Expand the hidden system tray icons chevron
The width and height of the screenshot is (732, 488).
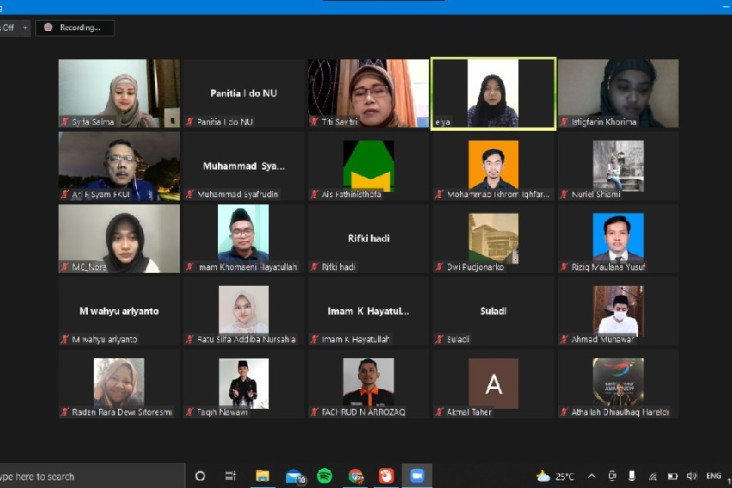click(x=591, y=476)
